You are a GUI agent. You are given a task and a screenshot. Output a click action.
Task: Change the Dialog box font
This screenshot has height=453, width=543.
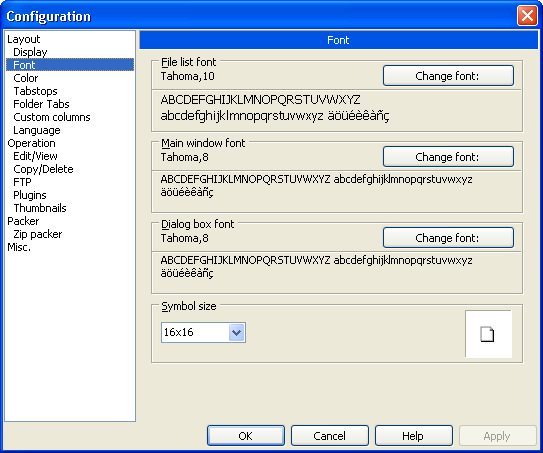click(448, 238)
